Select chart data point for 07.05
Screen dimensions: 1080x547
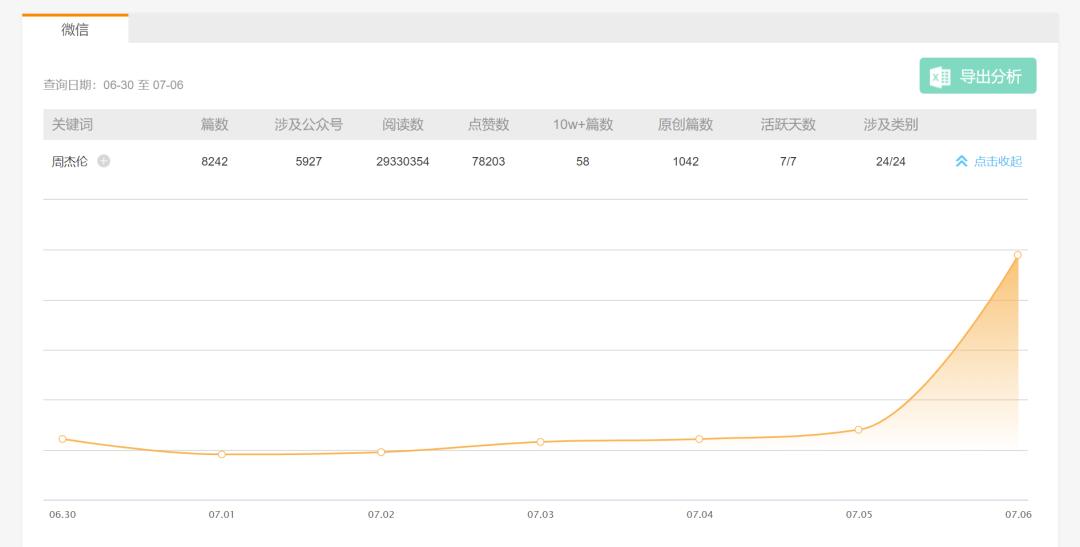(x=858, y=430)
